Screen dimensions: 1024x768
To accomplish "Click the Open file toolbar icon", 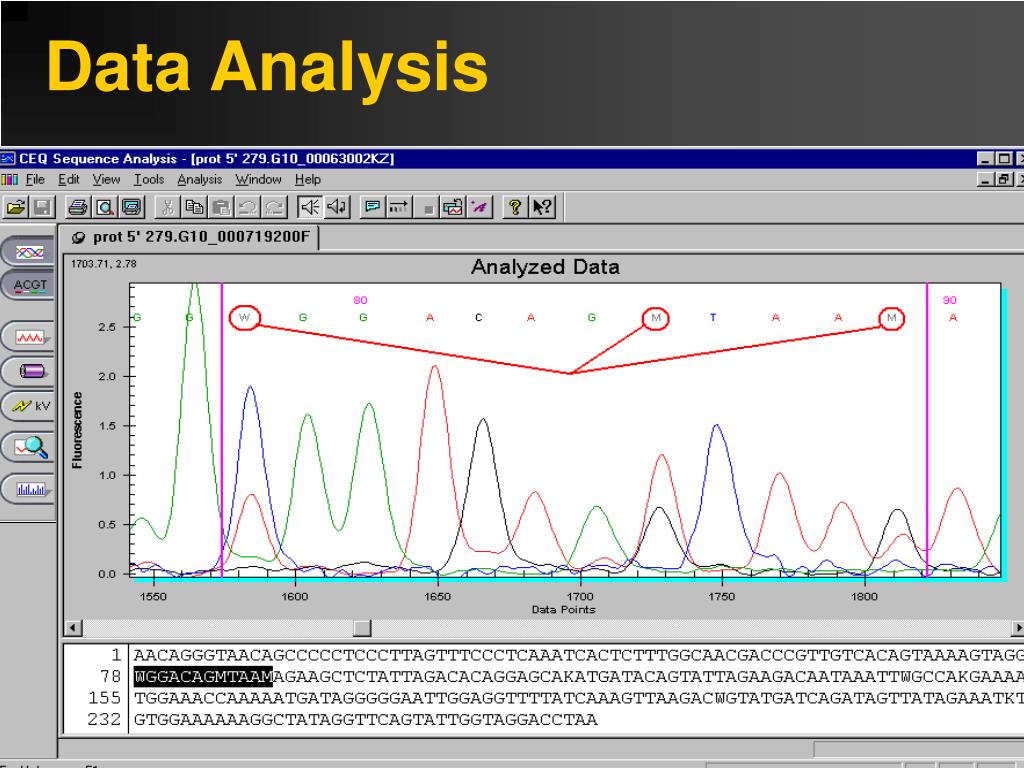I will click(x=16, y=208).
